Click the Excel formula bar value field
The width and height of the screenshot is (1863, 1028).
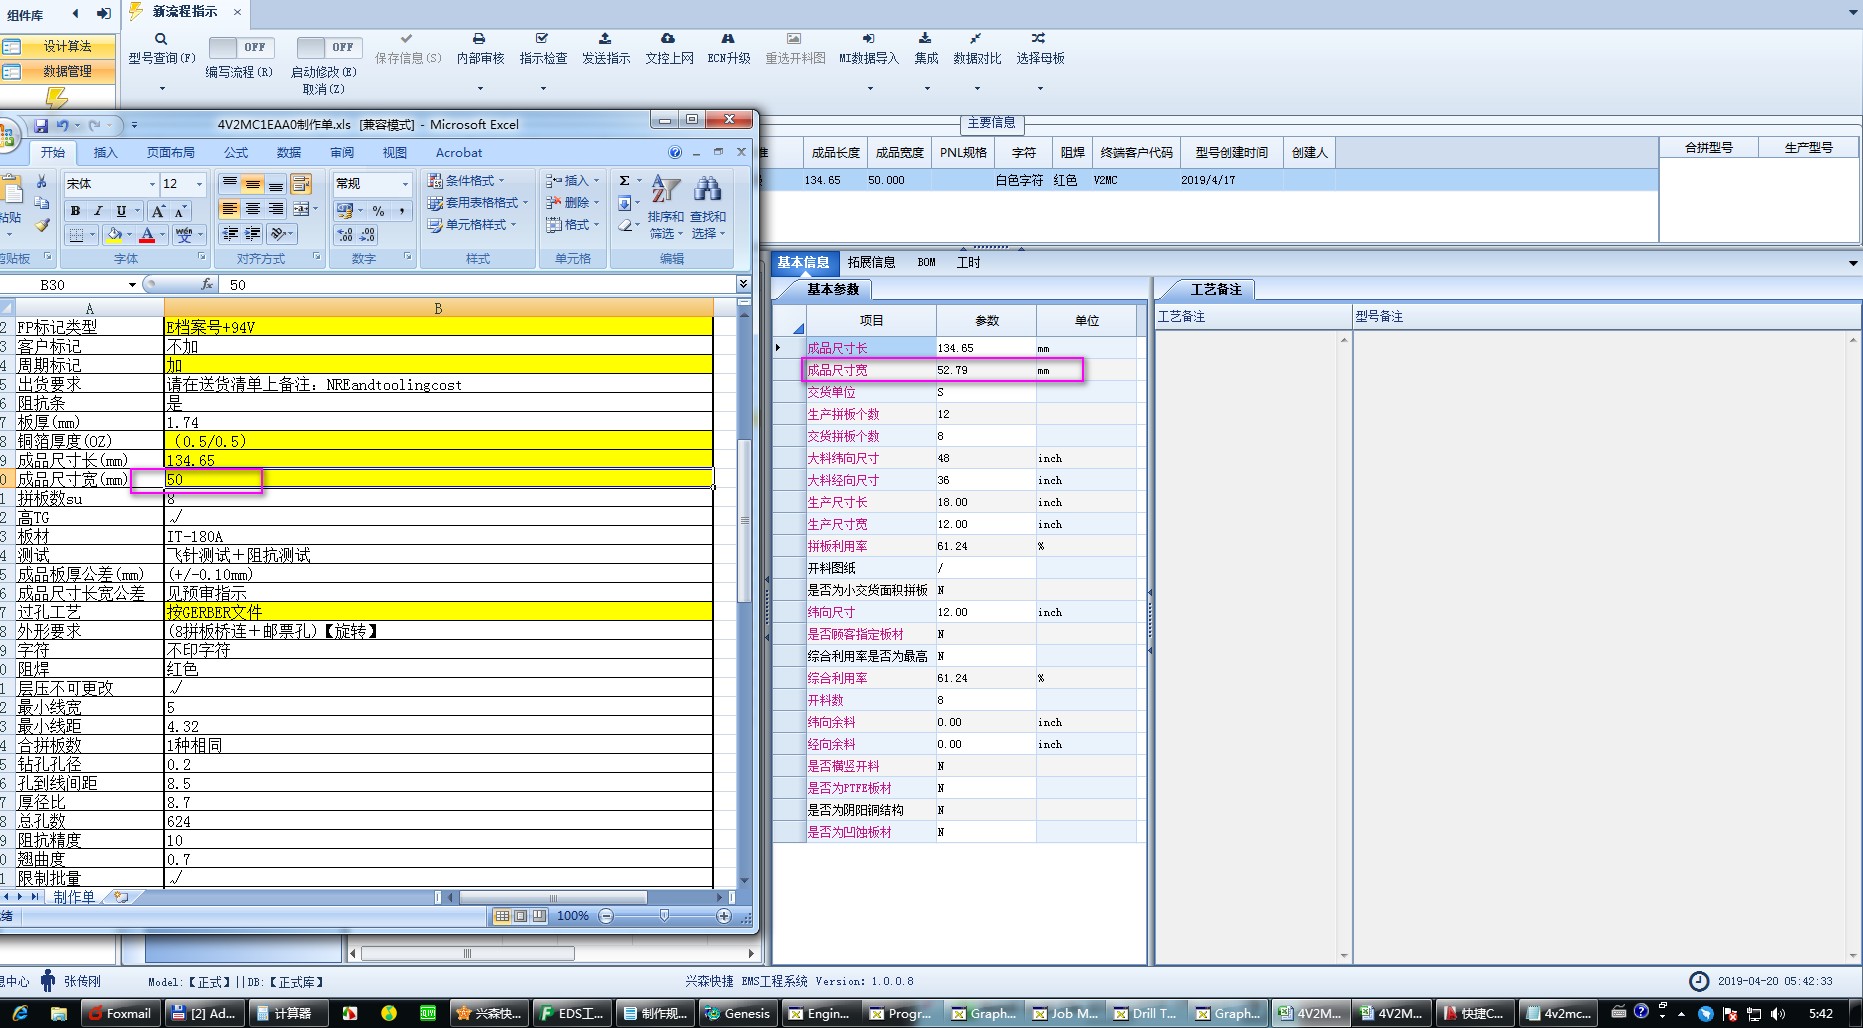pyautogui.click(x=480, y=285)
